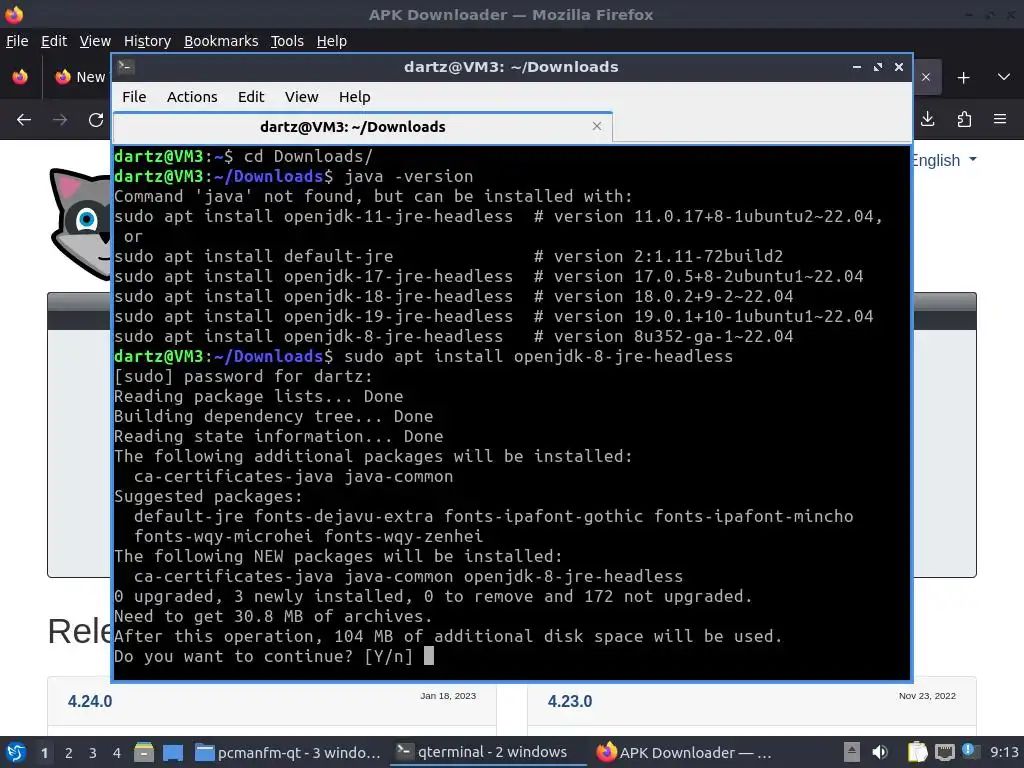
Task: Select the dartz@VM3: ~/Downloads terminal tab
Action: click(x=362, y=127)
